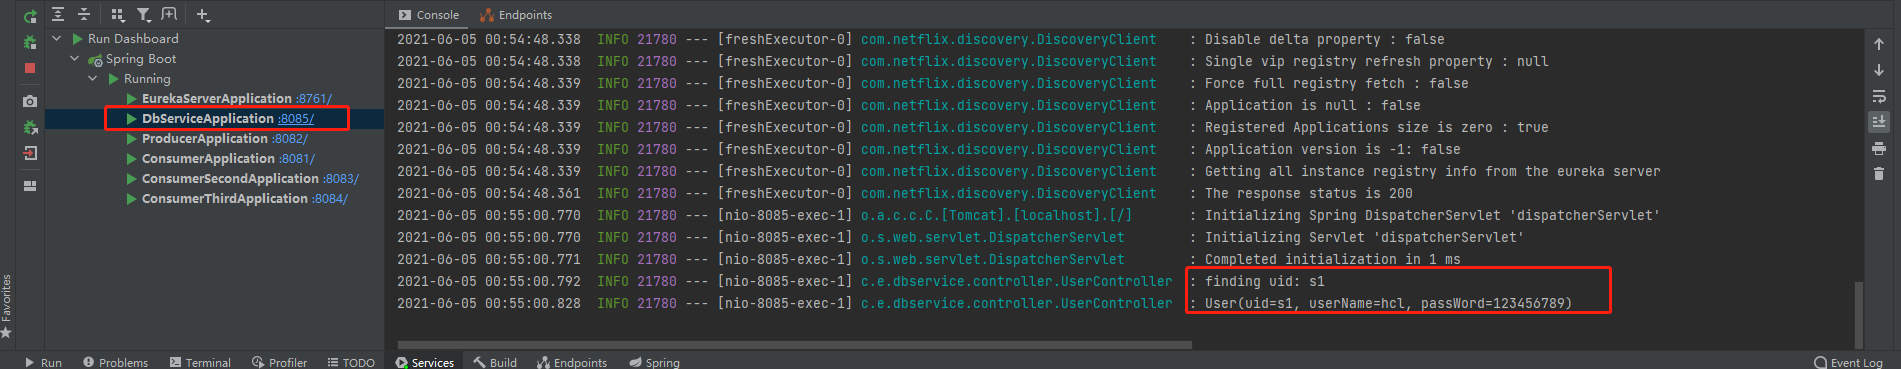The image size is (1901, 369).
Task: Select ProducerApplication in services tree
Action: (205, 138)
